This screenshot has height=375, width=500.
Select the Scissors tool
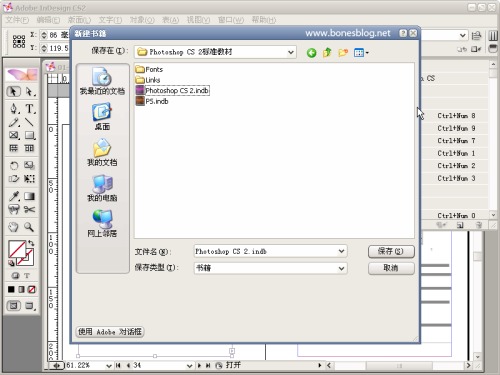[x=29, y=210]
